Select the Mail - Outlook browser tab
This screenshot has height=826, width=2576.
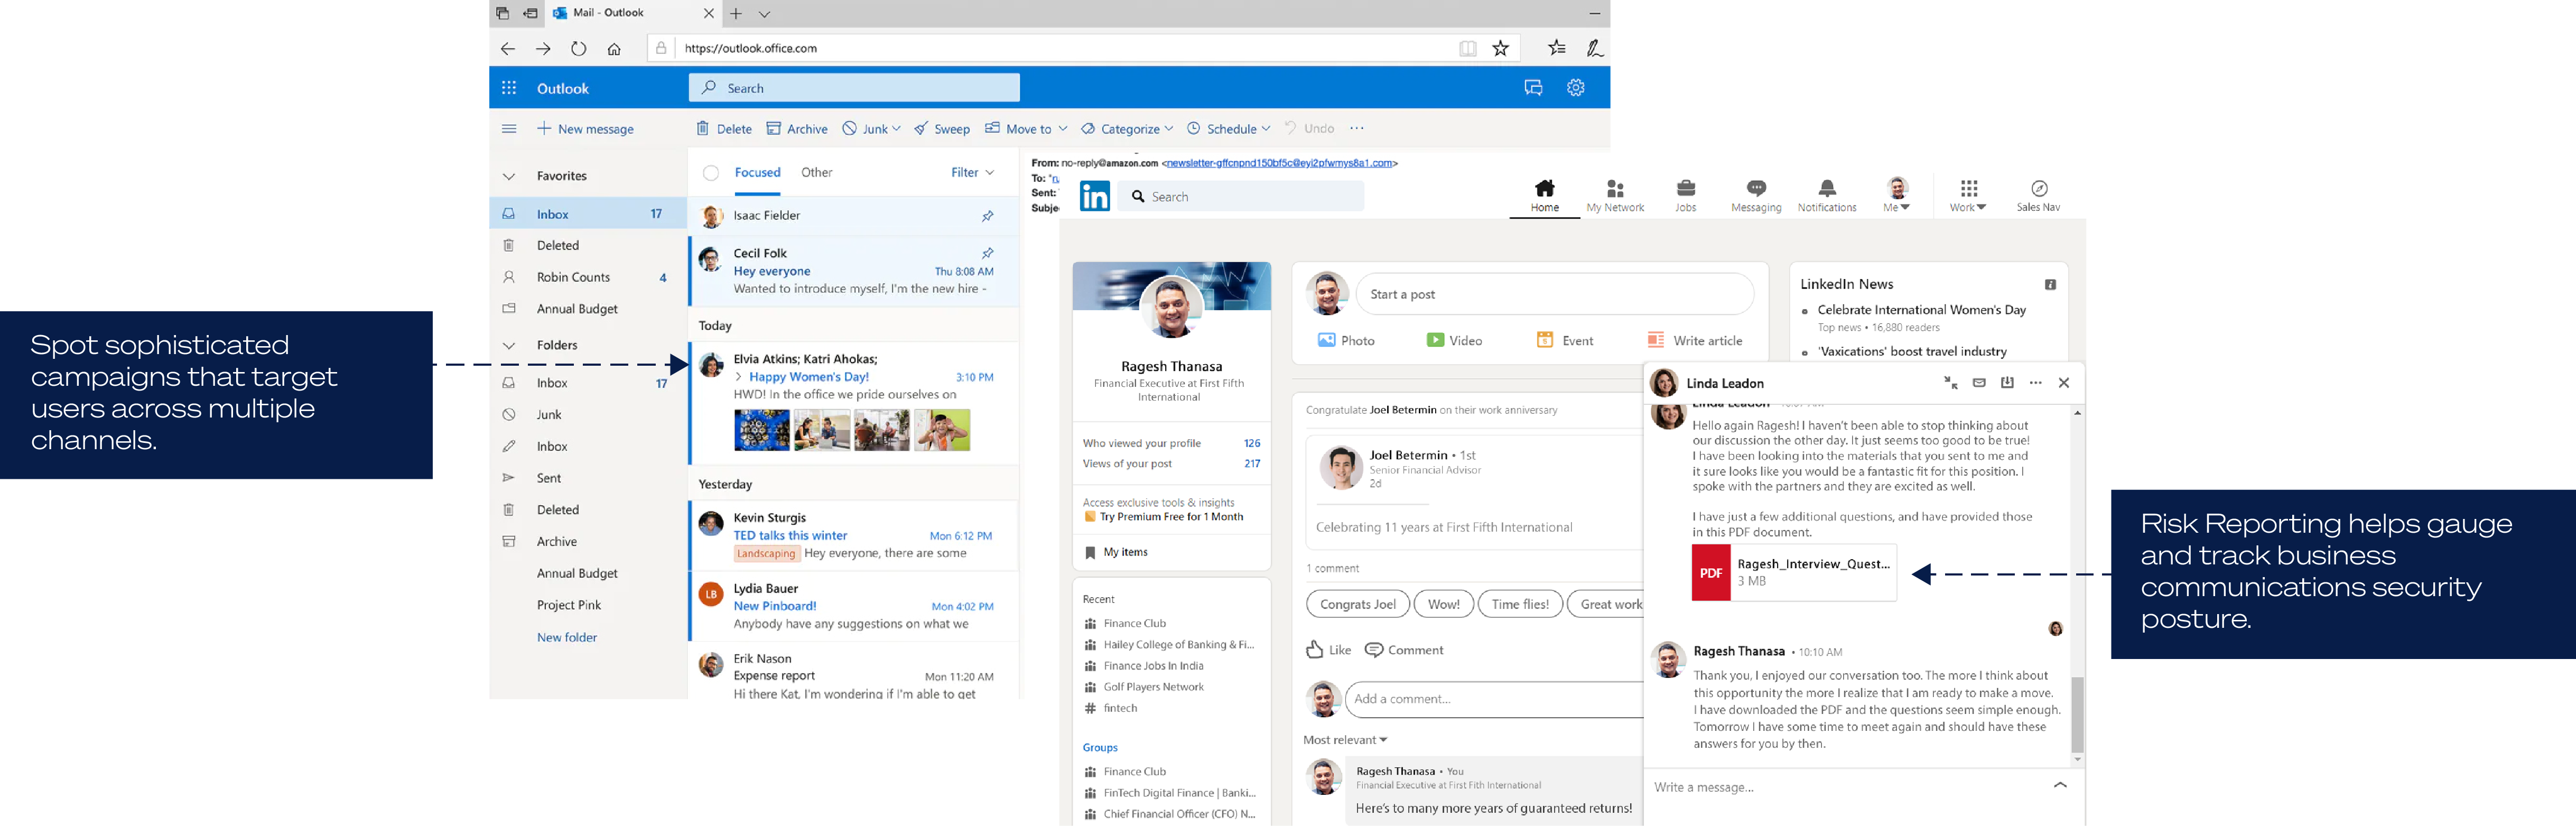pyautogui.click(x=632, y=13)
